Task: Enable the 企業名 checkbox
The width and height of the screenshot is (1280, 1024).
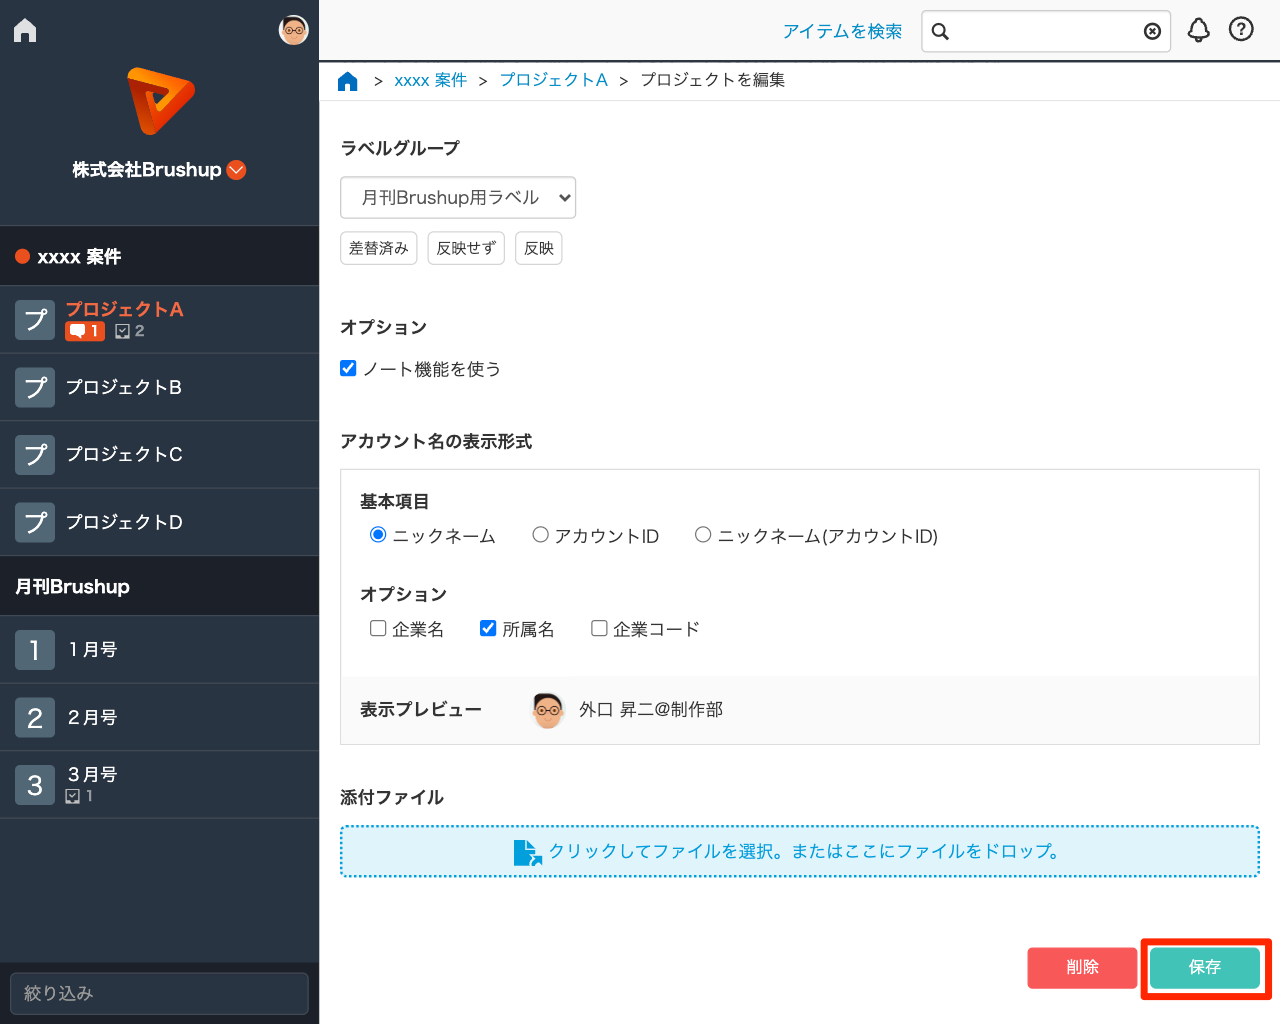Action: point(378,628)
